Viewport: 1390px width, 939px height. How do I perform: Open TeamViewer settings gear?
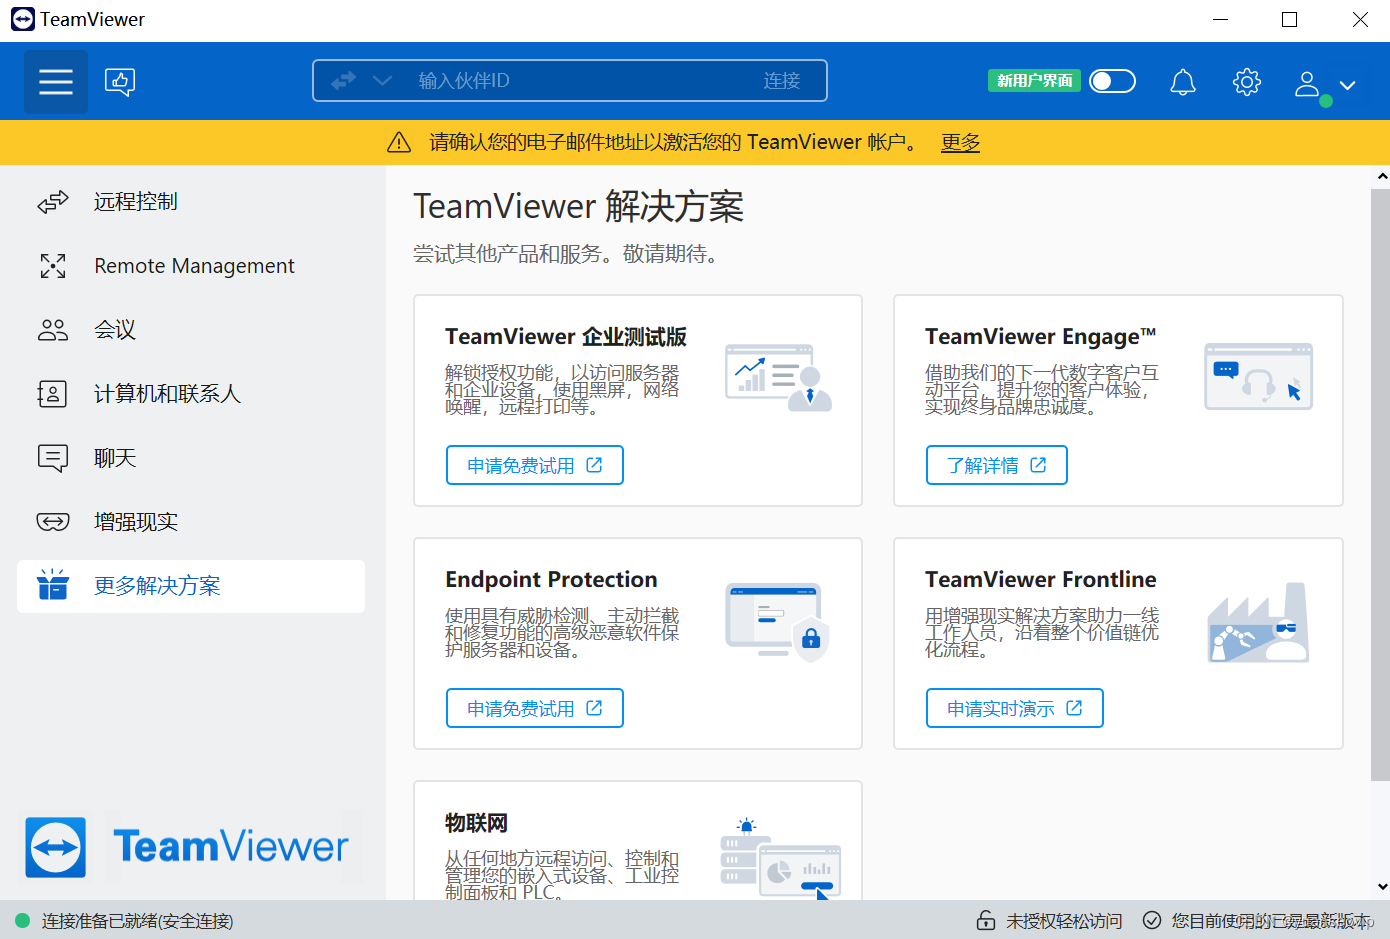[1246, 81]
